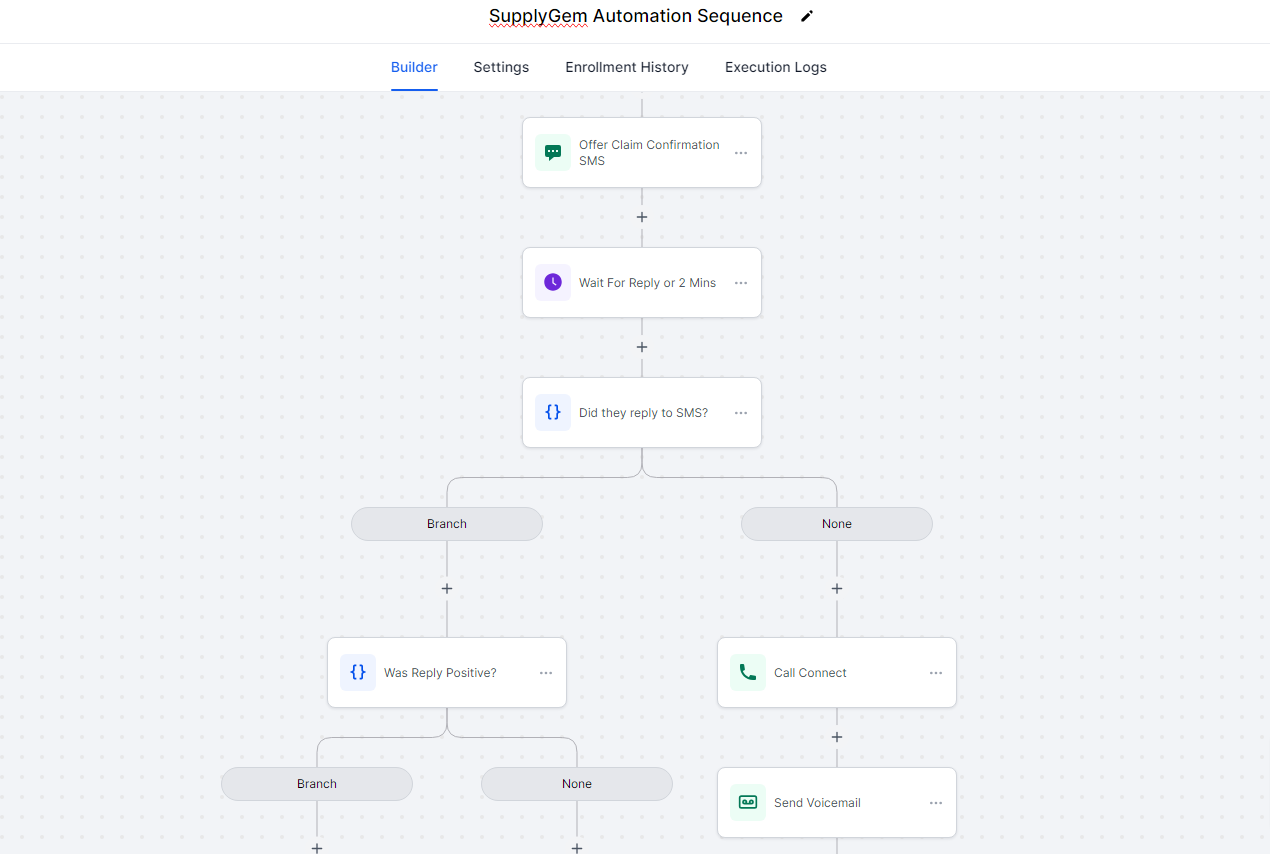The height and width of the screenshot is (854, 1270).
Task: Click the purple clock wait icon
Action: [552, 283]
